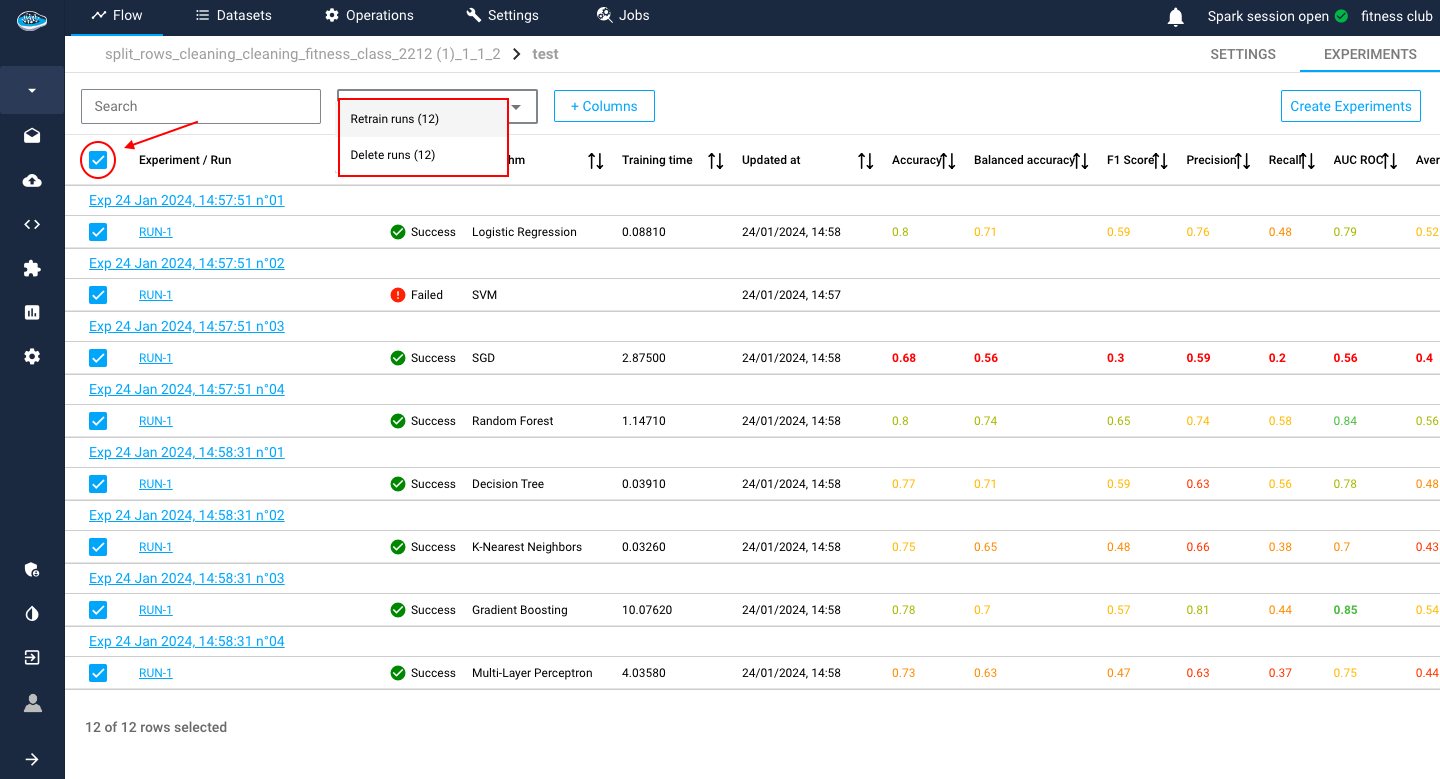Click the notification bell icon
Screen dimensions: 1440x779
1176,17
